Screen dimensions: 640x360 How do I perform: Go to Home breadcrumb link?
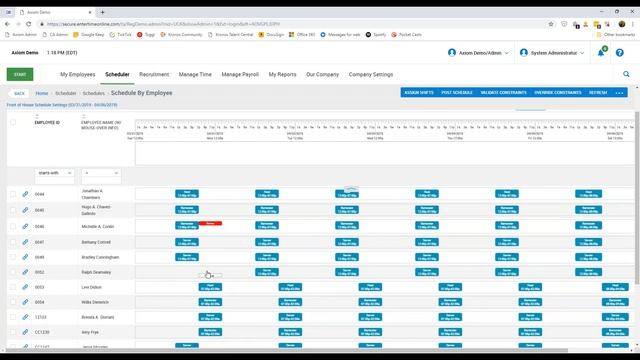(x=42, y=93)
